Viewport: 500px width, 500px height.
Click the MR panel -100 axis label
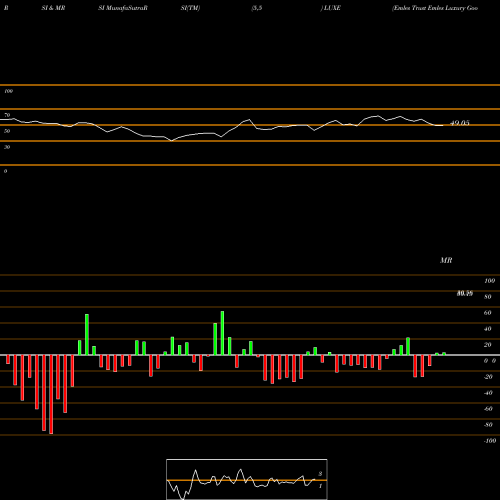490,441
